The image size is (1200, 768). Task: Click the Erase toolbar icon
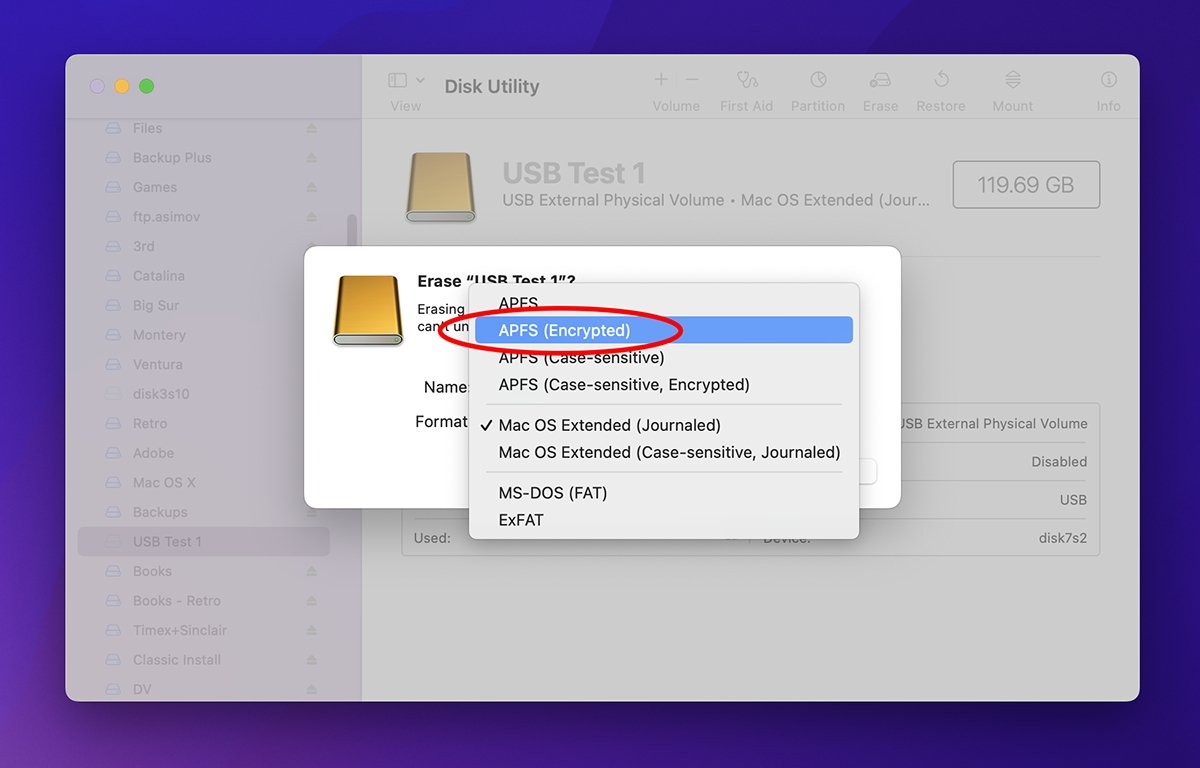(x=880, y=80)
